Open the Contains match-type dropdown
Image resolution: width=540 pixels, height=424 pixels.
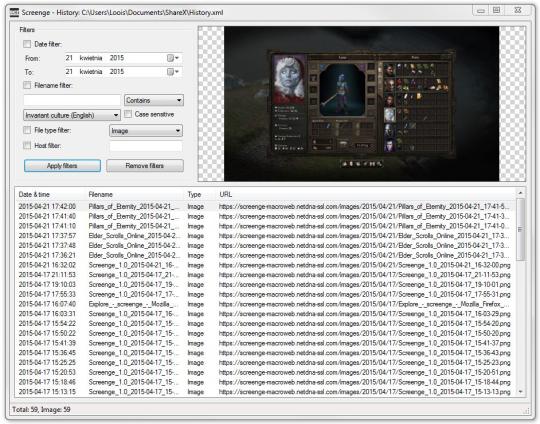tap(154, 100)
